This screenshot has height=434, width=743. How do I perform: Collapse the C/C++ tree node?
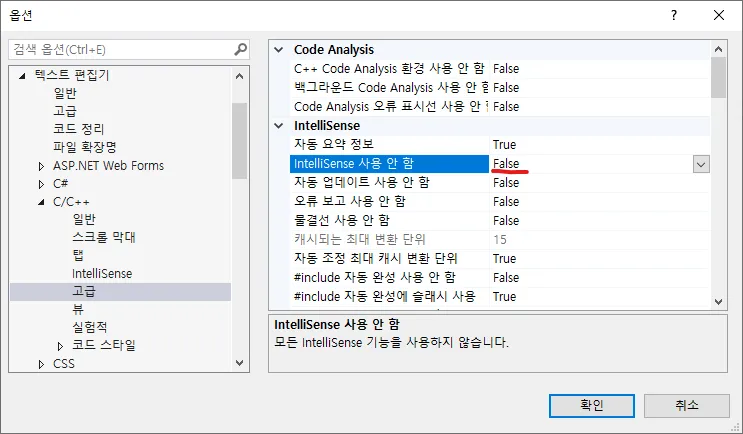42,202
